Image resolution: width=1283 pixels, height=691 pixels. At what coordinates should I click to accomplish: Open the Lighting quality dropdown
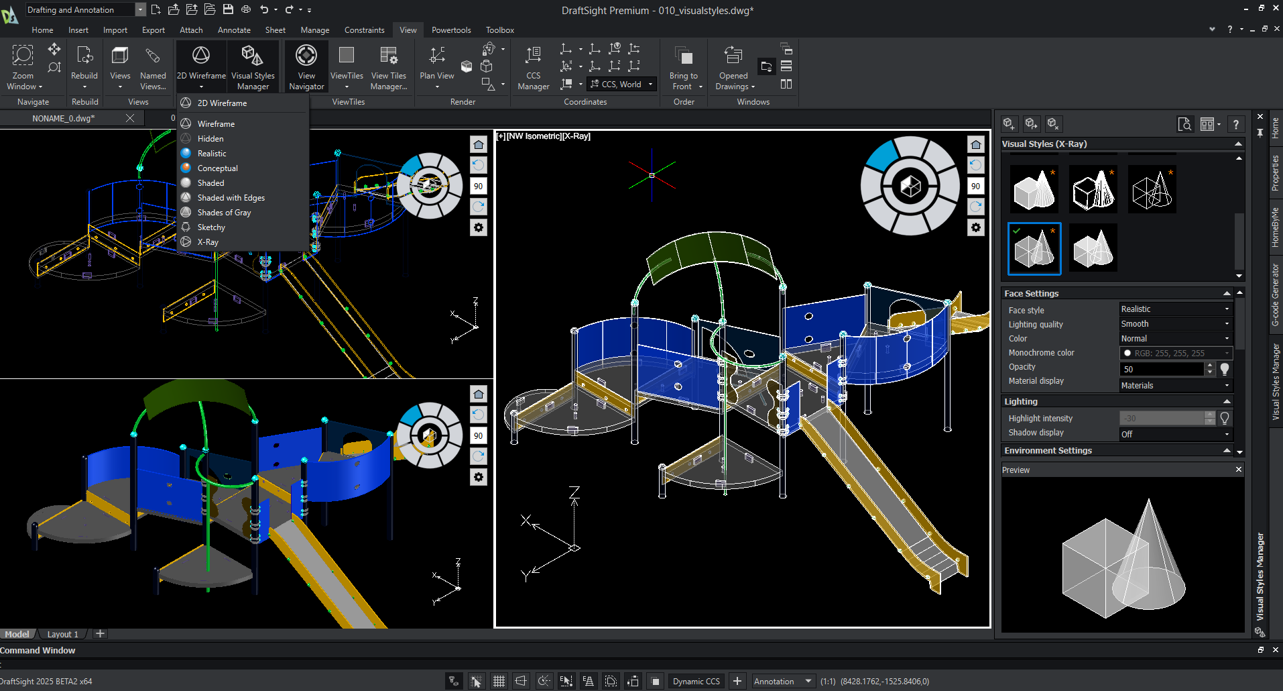tap(1175, 324)
